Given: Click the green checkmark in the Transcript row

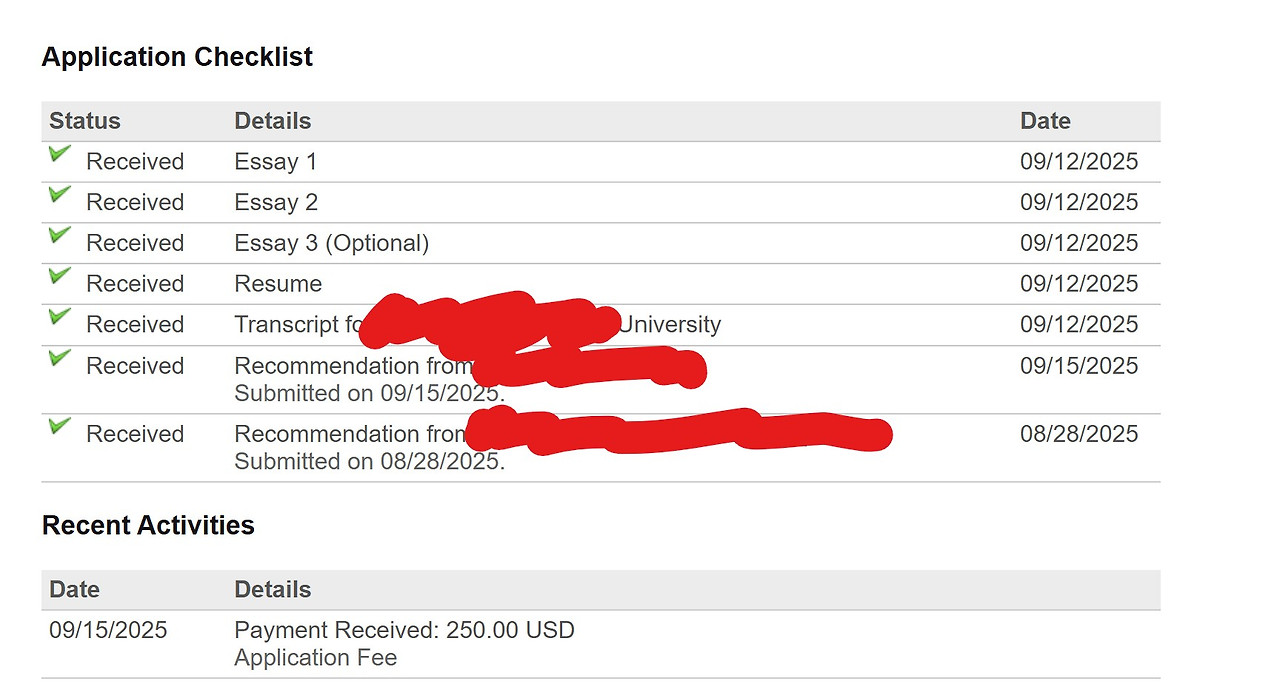Looking at the screenshot, I should pyautogui.click(x=60, y=317).
